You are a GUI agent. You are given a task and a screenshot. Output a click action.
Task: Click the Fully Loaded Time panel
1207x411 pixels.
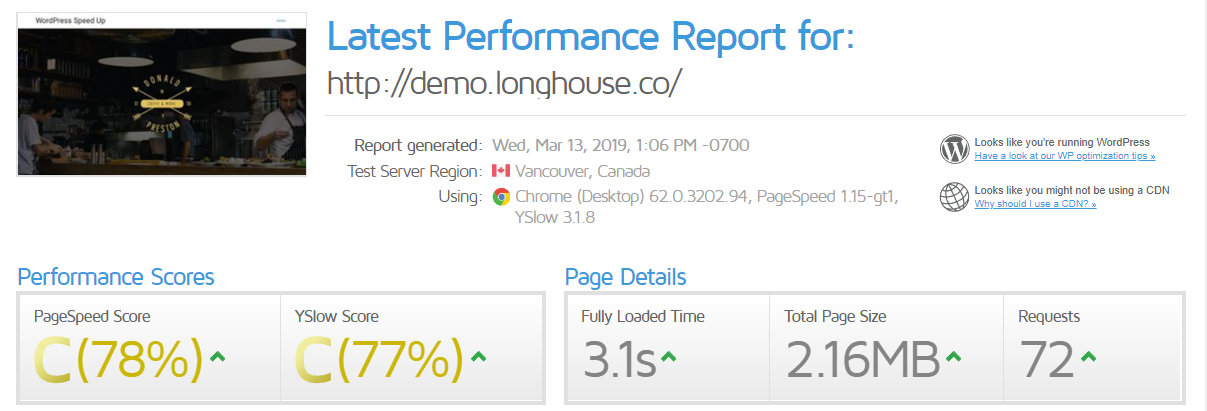point(667,348)
